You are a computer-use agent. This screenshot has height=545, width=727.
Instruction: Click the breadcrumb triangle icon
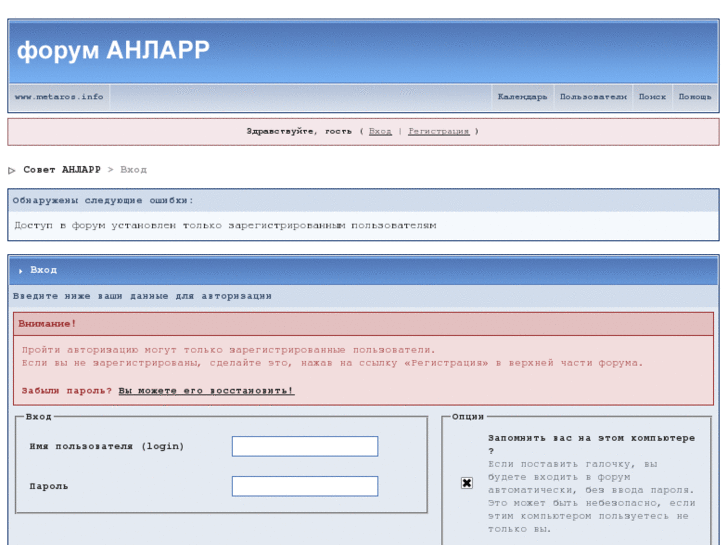(x=12, y=171)
